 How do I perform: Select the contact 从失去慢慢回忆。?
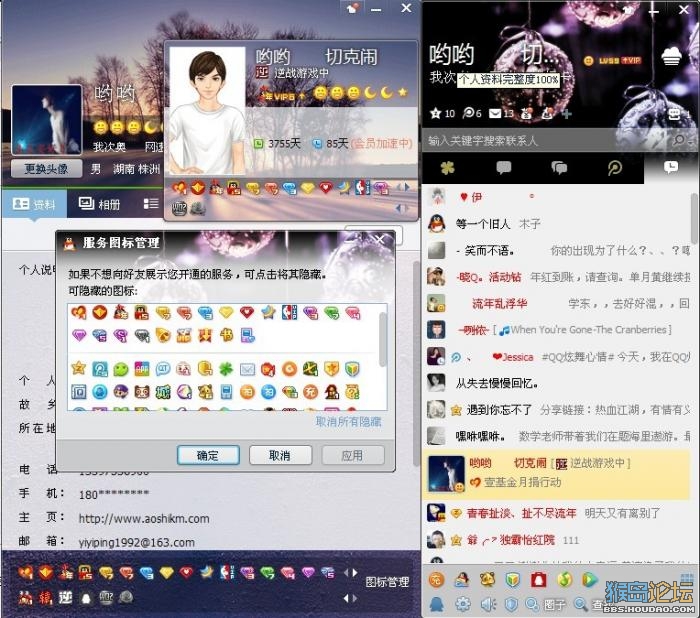(557, 383)
